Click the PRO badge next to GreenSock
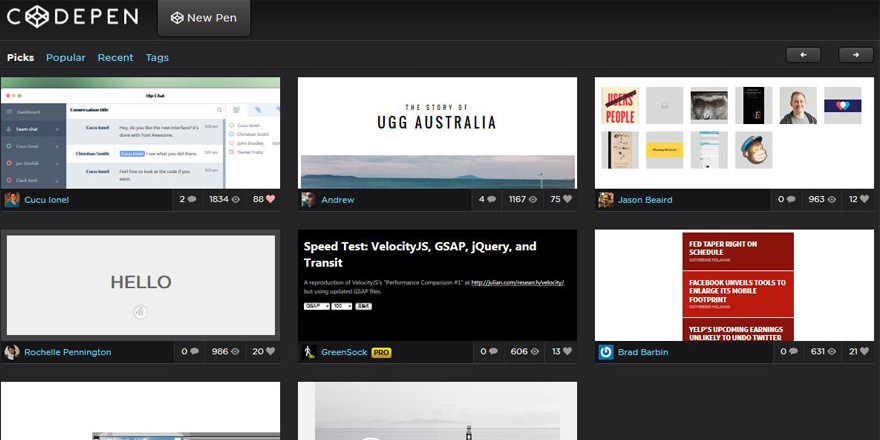880x440 pixels. (381, 352)
